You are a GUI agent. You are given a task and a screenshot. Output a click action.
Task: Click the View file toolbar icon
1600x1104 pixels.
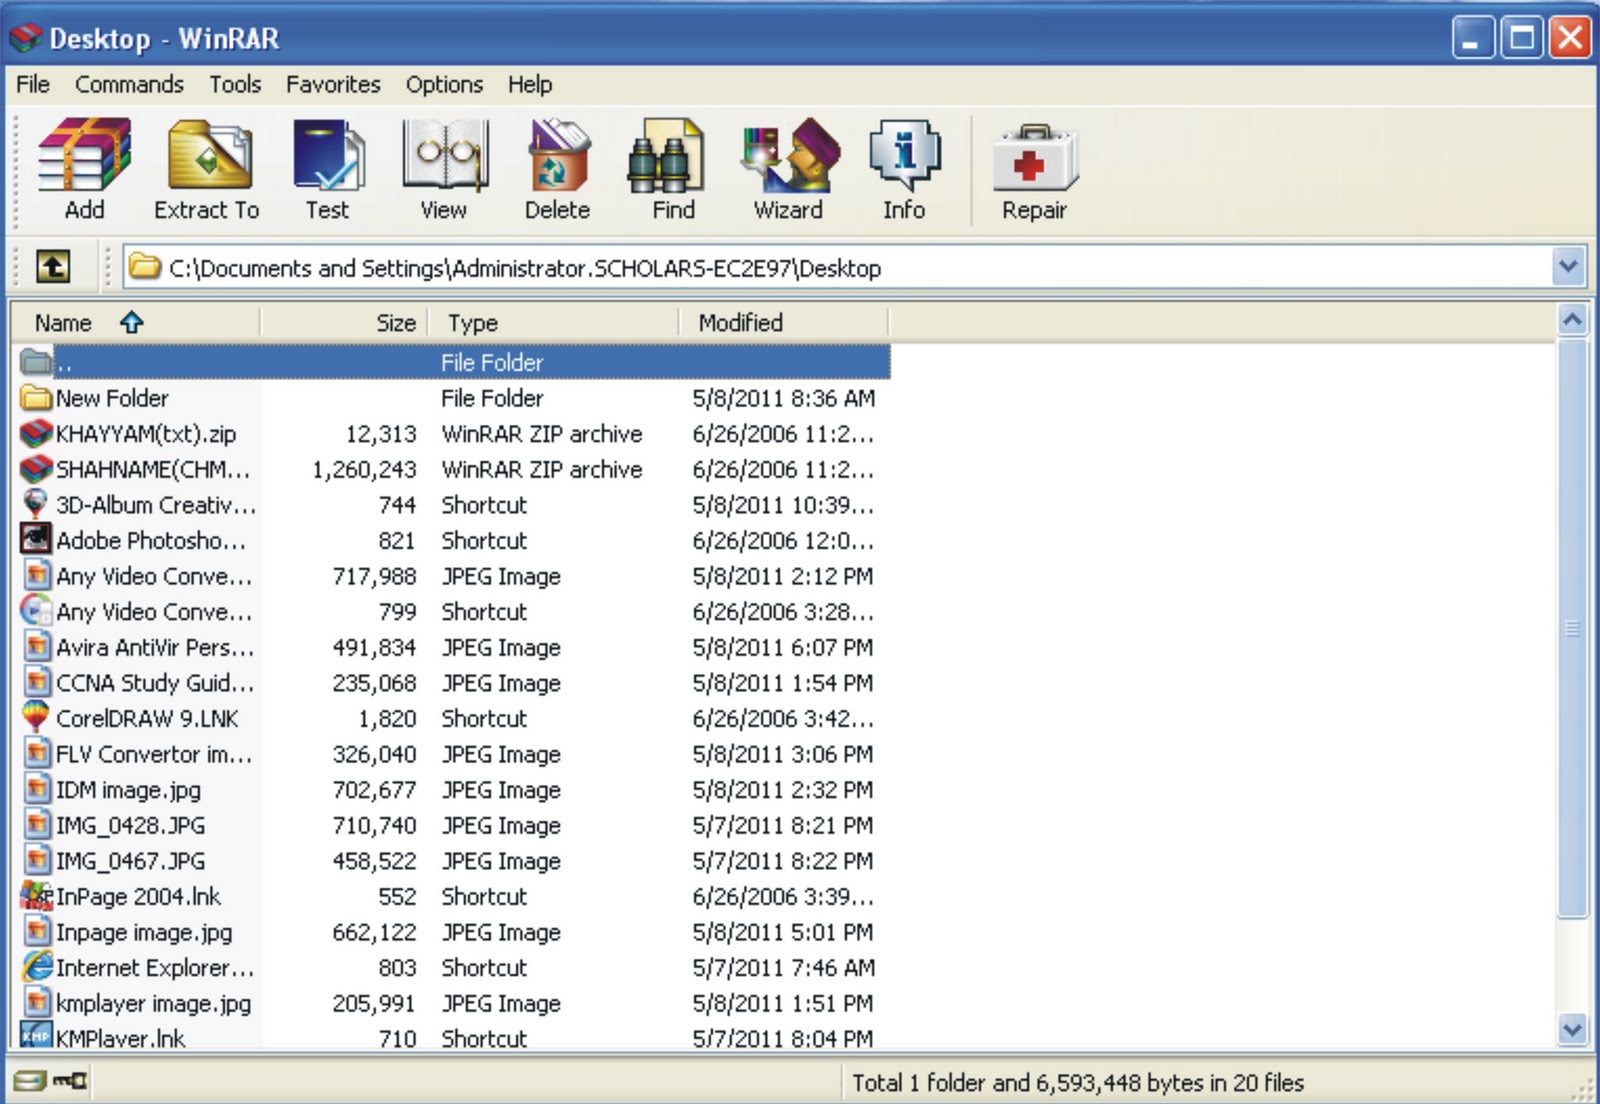click(444, 169)
